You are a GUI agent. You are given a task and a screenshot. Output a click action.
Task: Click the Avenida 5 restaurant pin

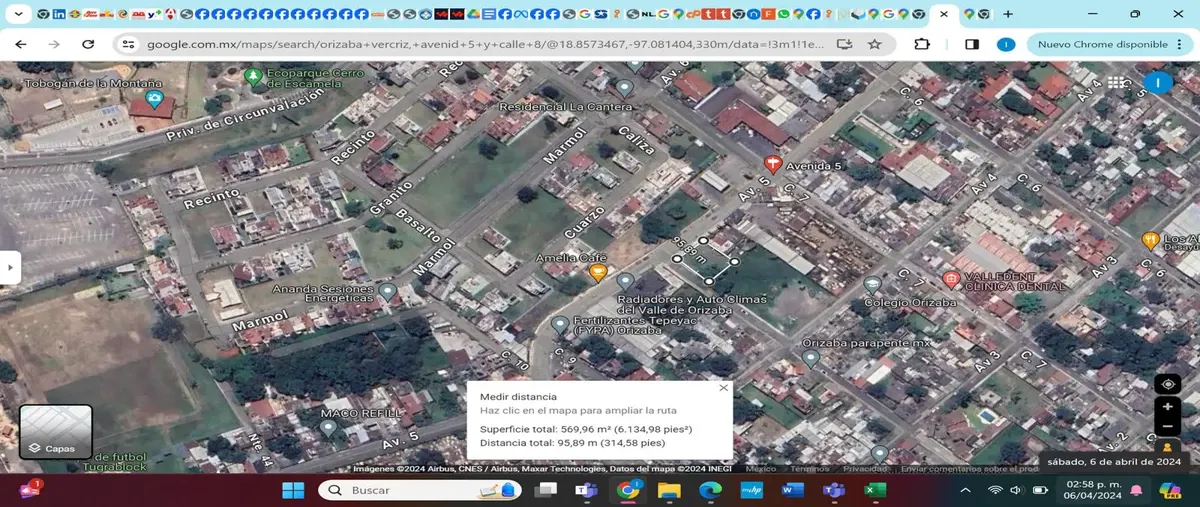[x=771, y=164]
